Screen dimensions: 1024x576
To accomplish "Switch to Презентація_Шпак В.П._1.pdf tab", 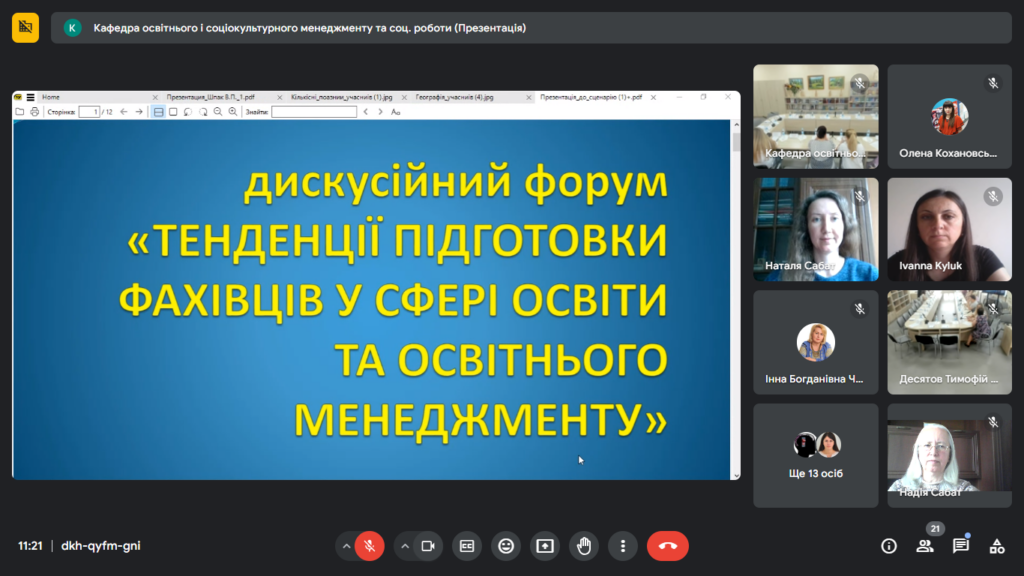I will coord(208,97).
